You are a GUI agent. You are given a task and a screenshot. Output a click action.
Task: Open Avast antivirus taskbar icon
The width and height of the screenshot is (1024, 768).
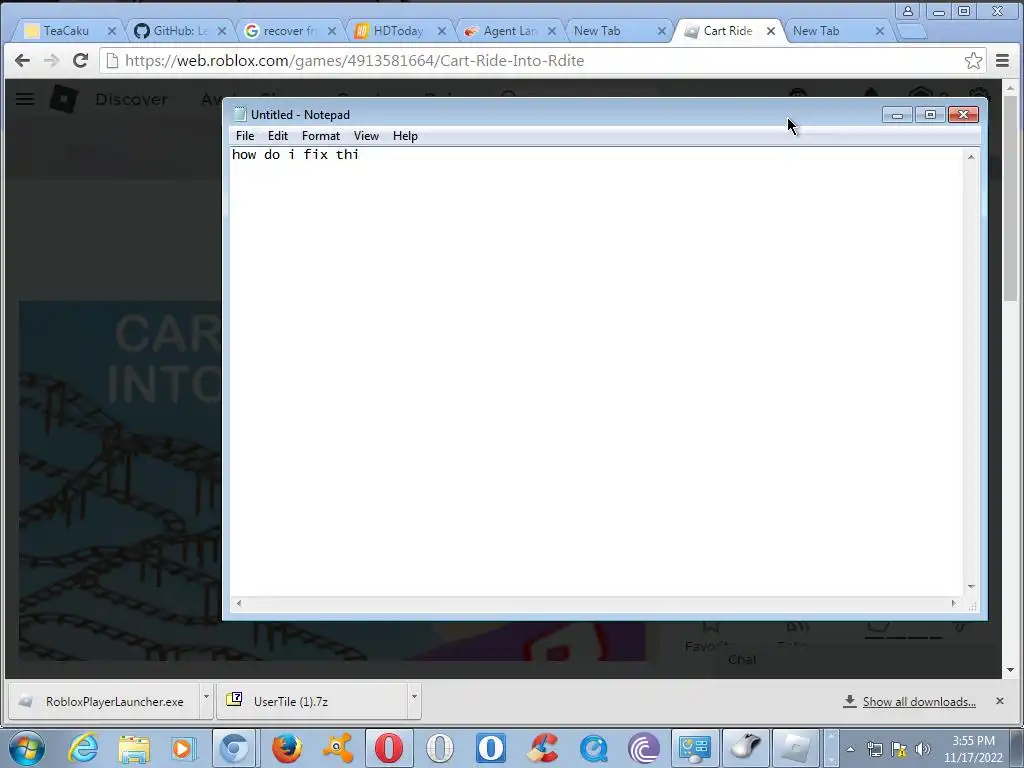[338, 748]
